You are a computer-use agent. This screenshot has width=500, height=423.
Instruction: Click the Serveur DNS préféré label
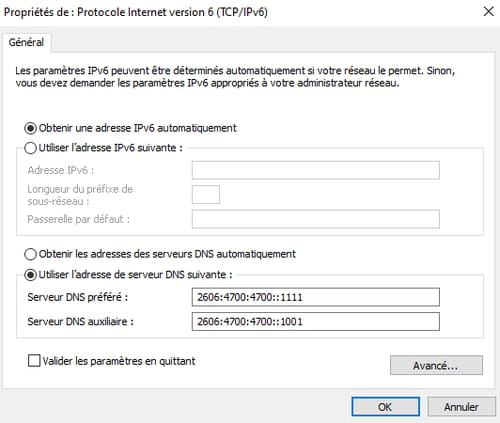point(78,297)
